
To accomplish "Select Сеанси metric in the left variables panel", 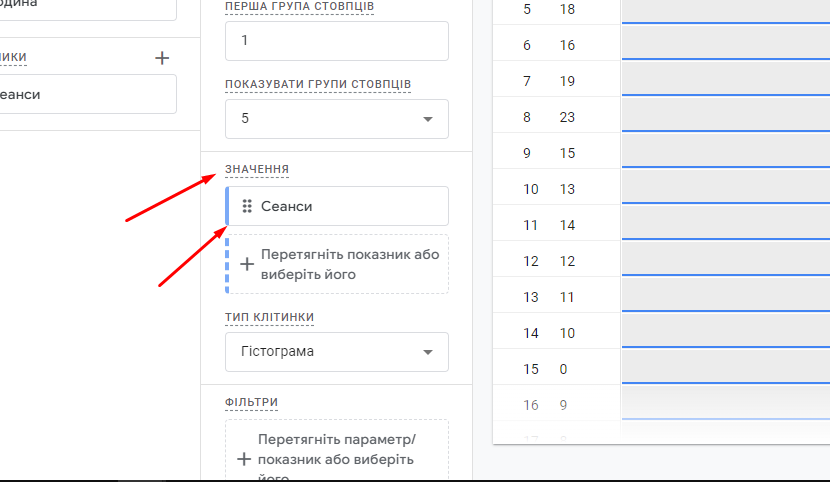I will pos(80,94).
